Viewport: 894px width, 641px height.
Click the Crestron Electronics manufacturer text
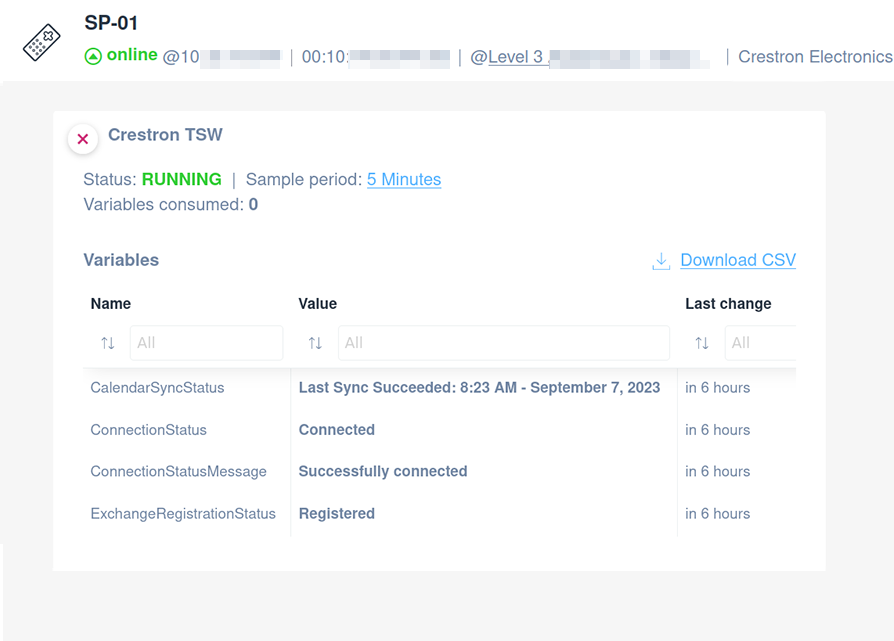coord(815,57)
